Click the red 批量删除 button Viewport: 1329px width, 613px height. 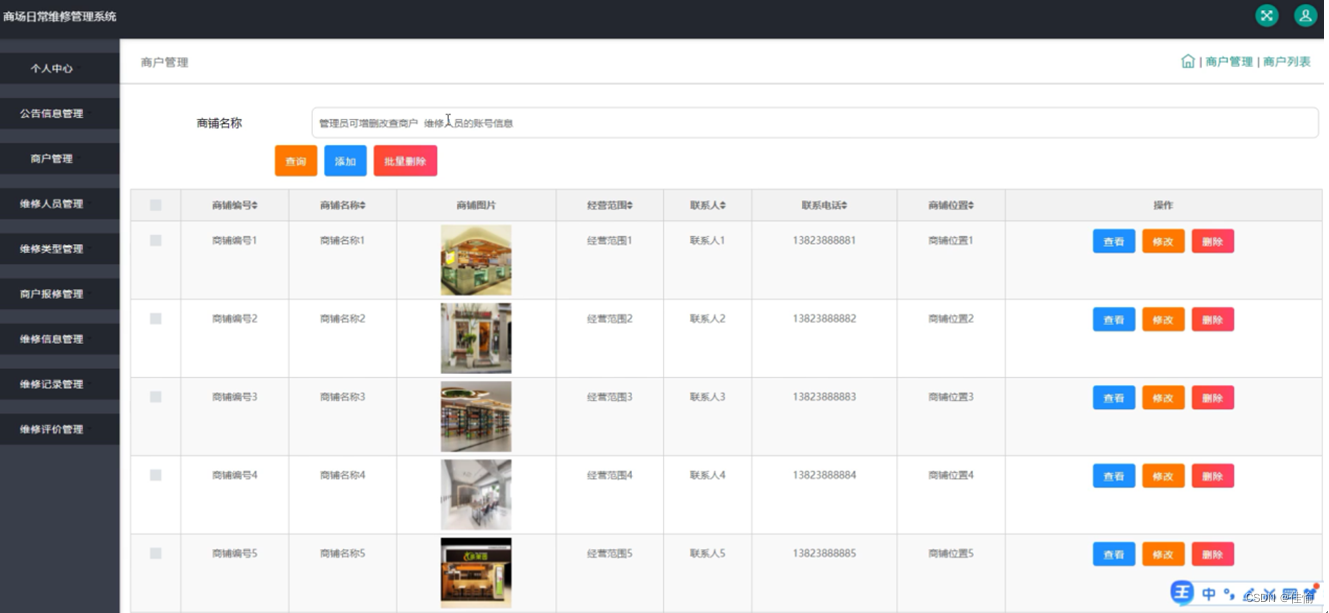pos(405,161)
